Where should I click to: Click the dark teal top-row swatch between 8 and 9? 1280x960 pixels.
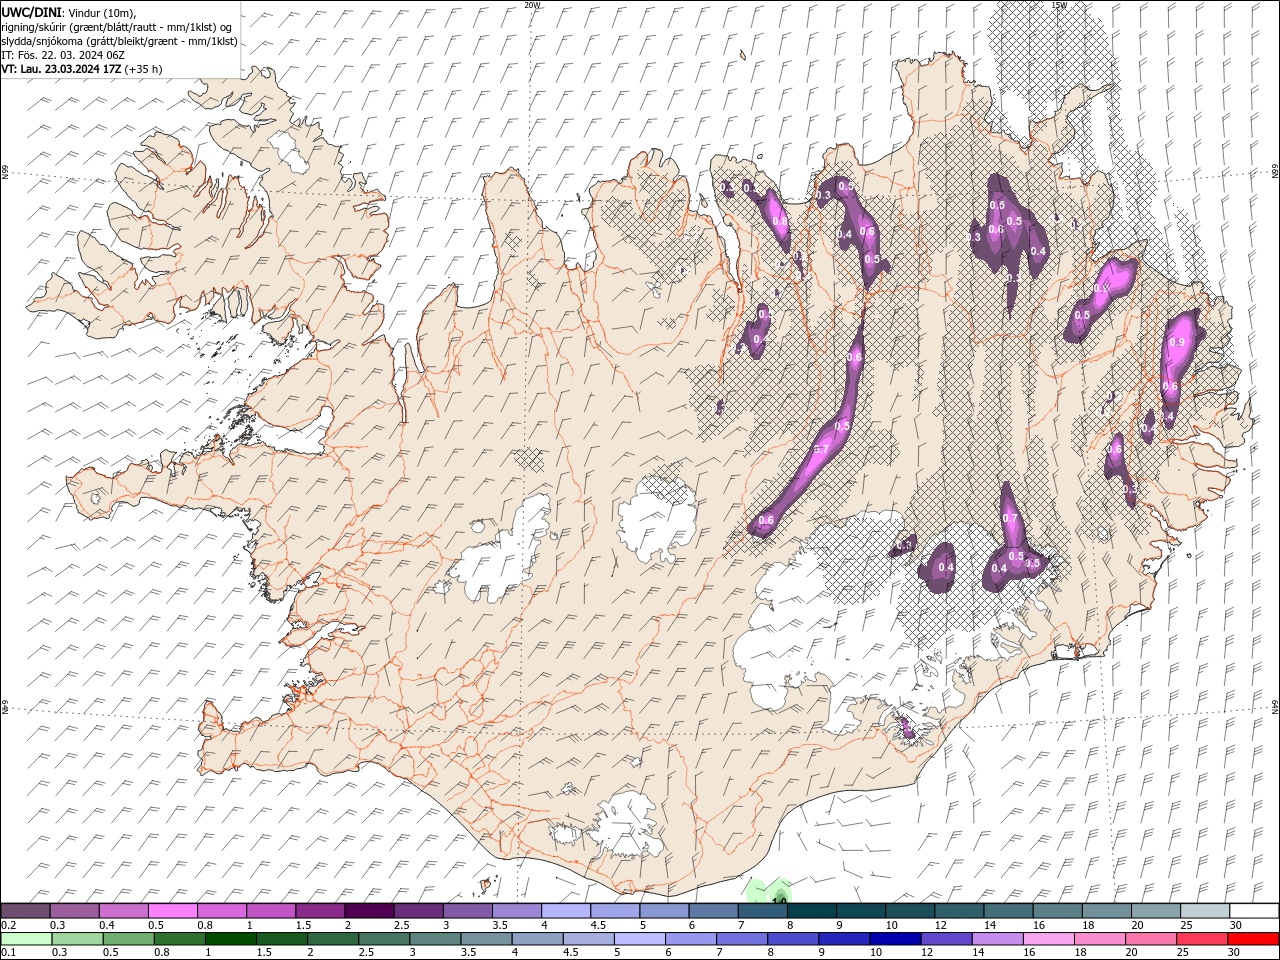point(812,911)
